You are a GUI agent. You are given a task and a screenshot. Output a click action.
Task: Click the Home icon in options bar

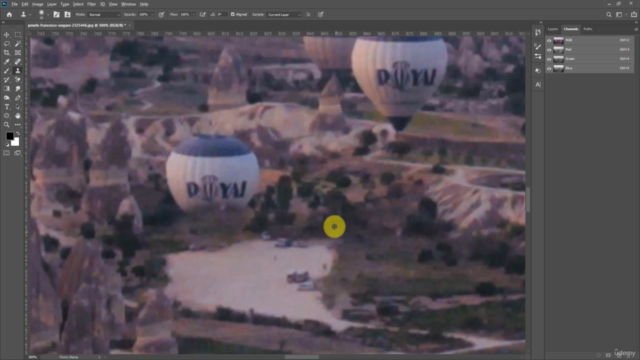[9, 14]
